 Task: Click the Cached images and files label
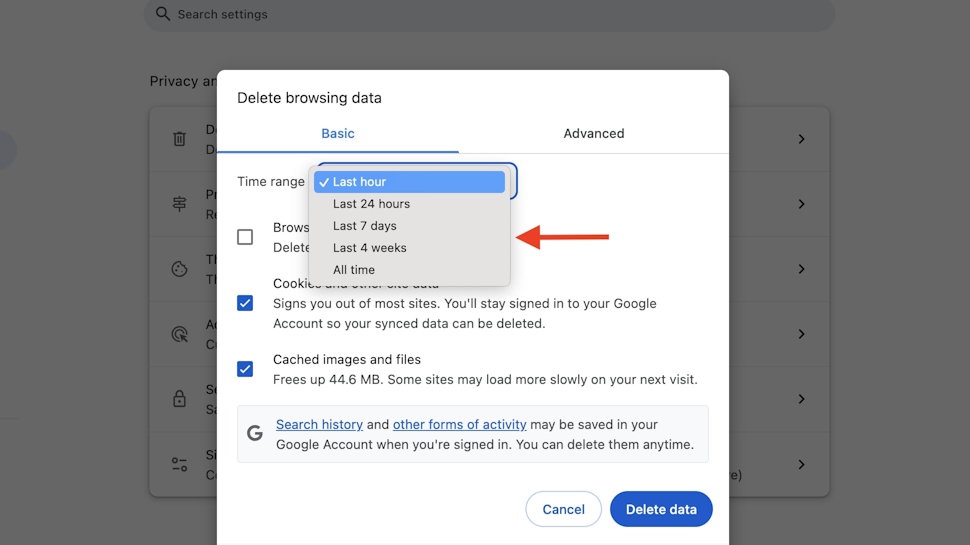(x=347, y=359)
